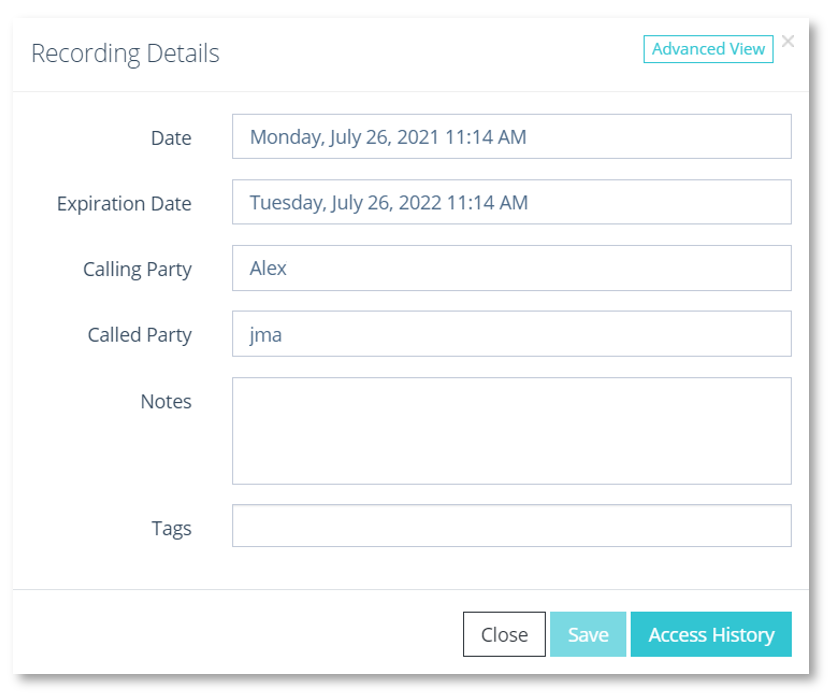Click the Notes label
Viewport: 828px width, 693px height.
tap(166, 401)
